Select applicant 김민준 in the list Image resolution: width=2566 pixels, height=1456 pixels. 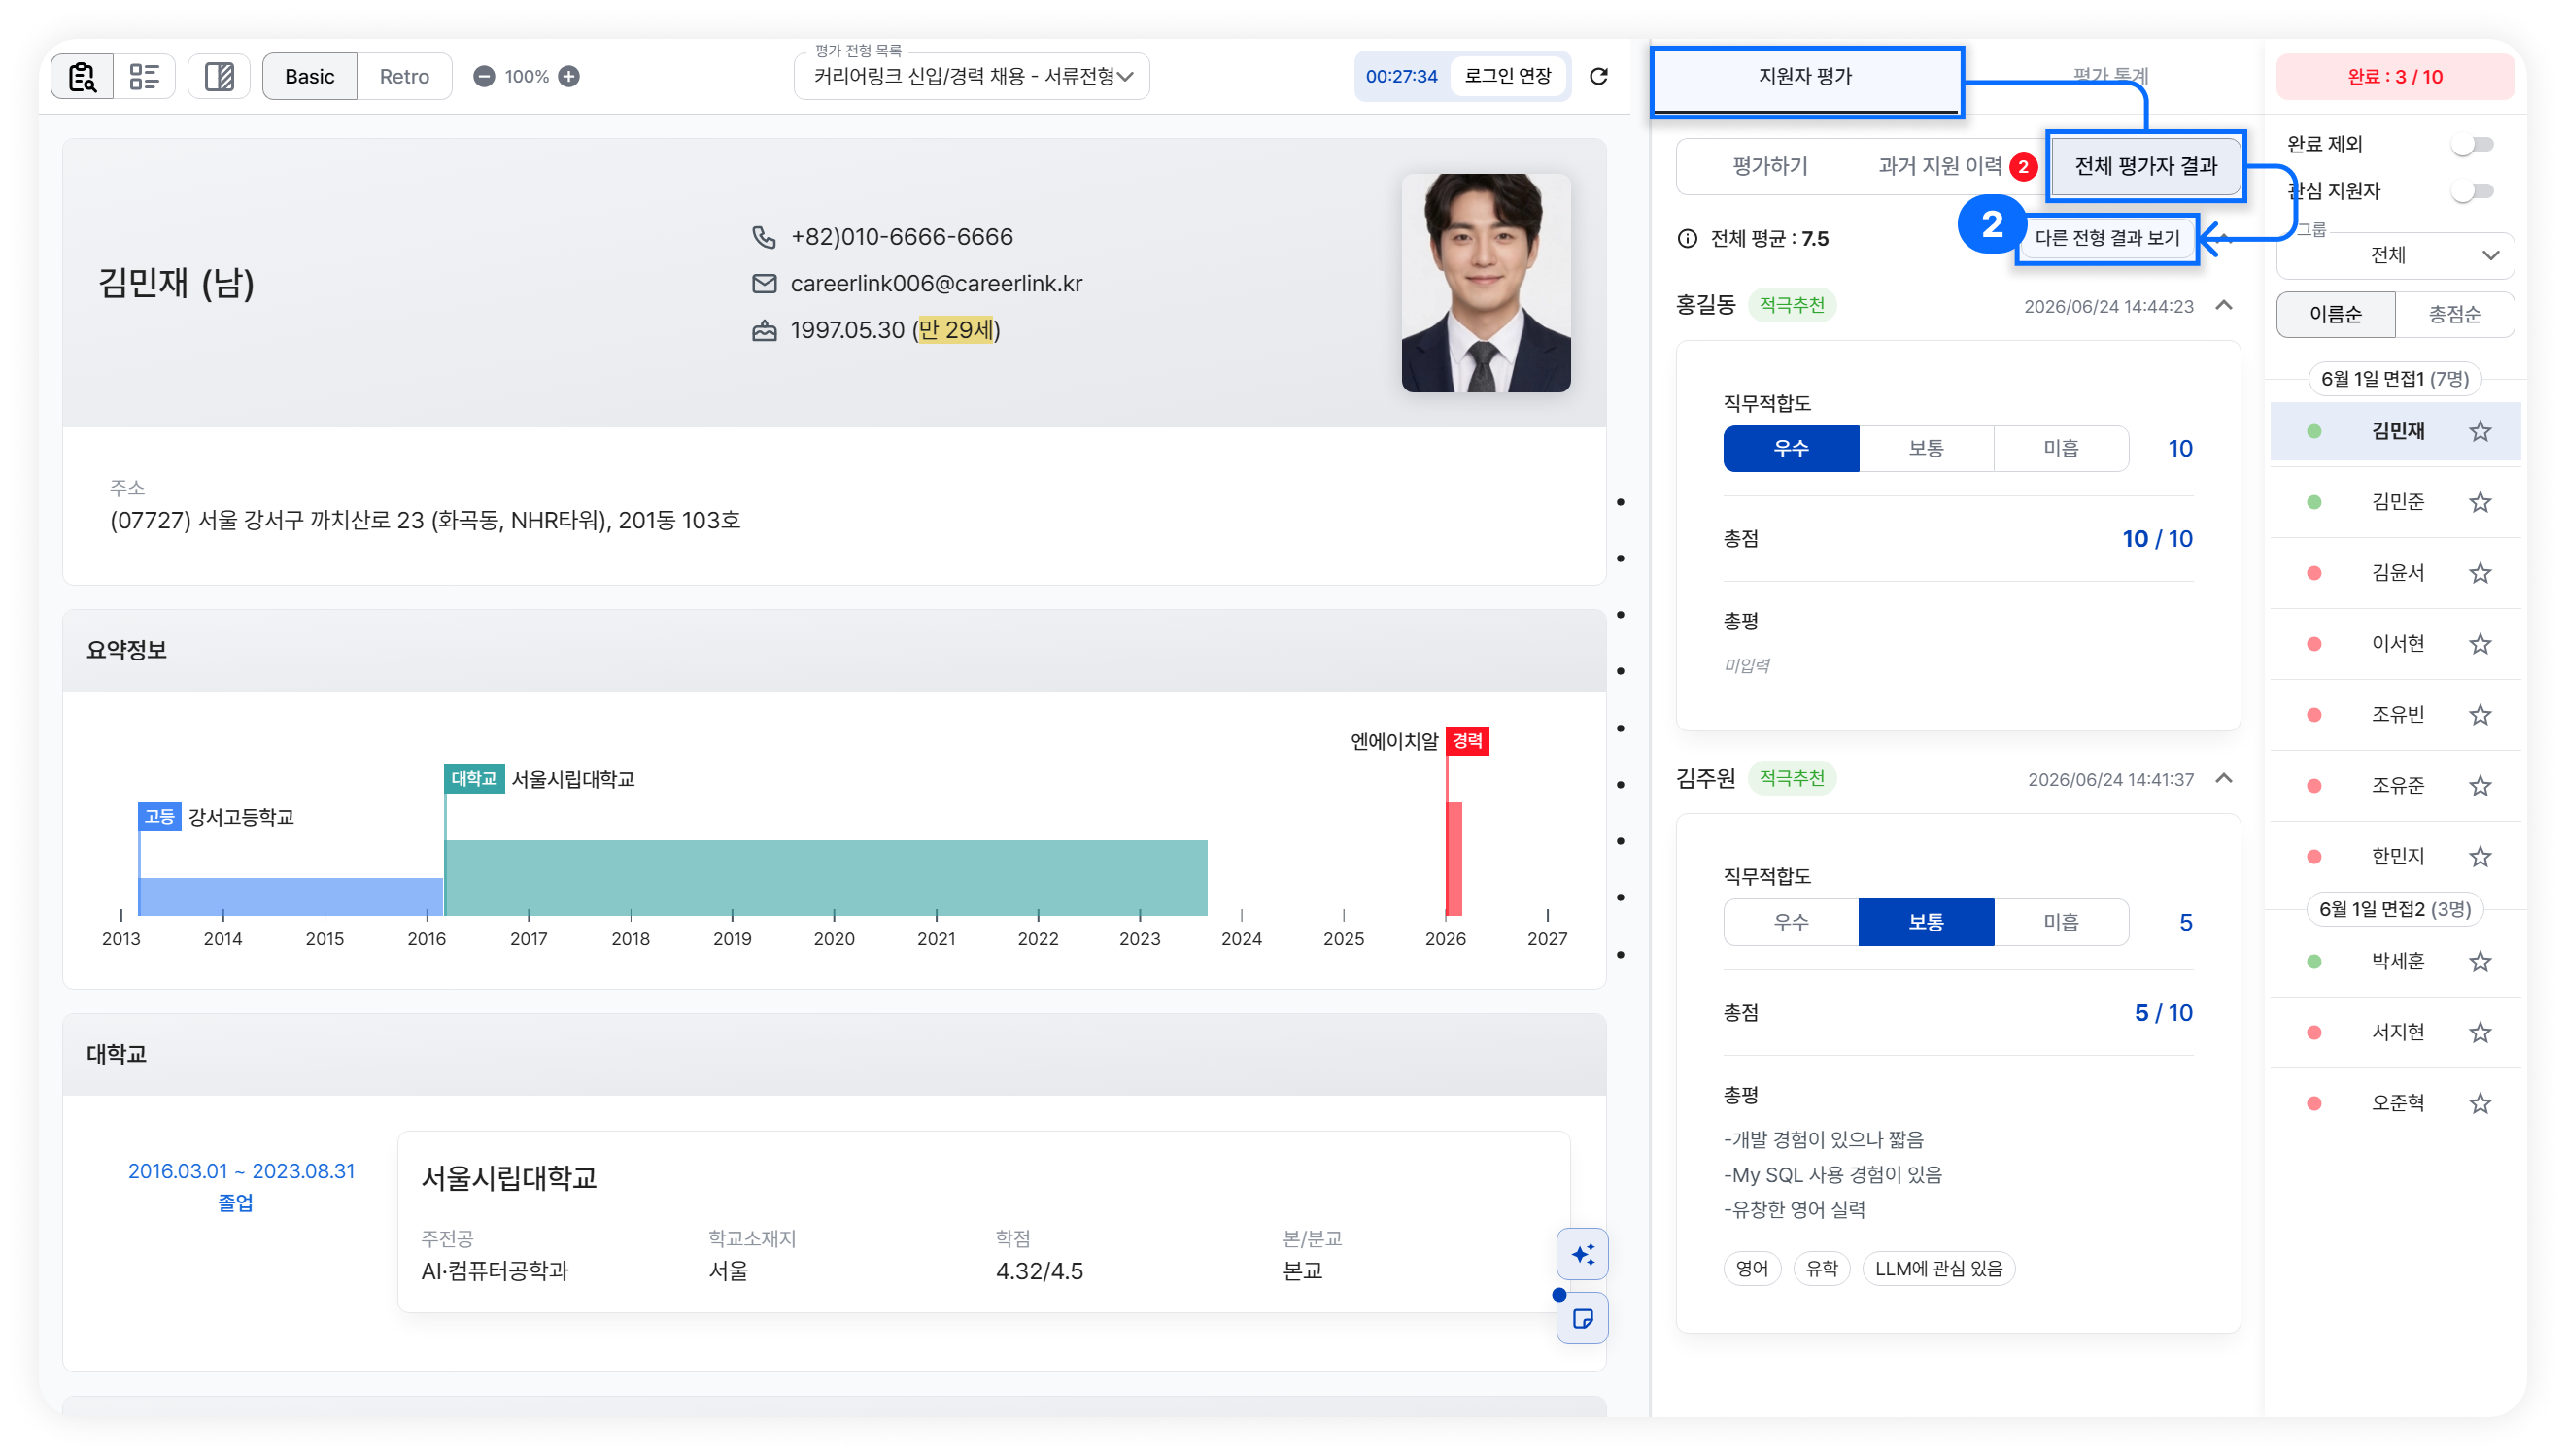tap(2395, 502)
